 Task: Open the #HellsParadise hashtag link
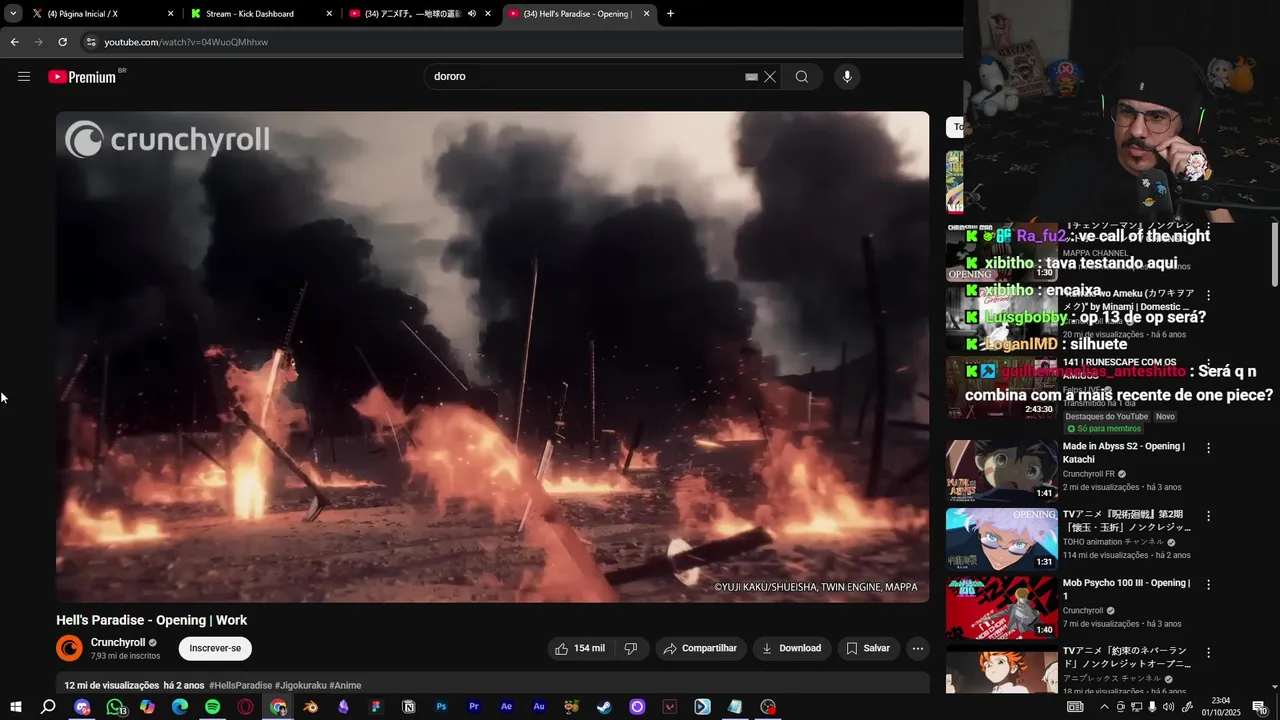tap(240, 686)
